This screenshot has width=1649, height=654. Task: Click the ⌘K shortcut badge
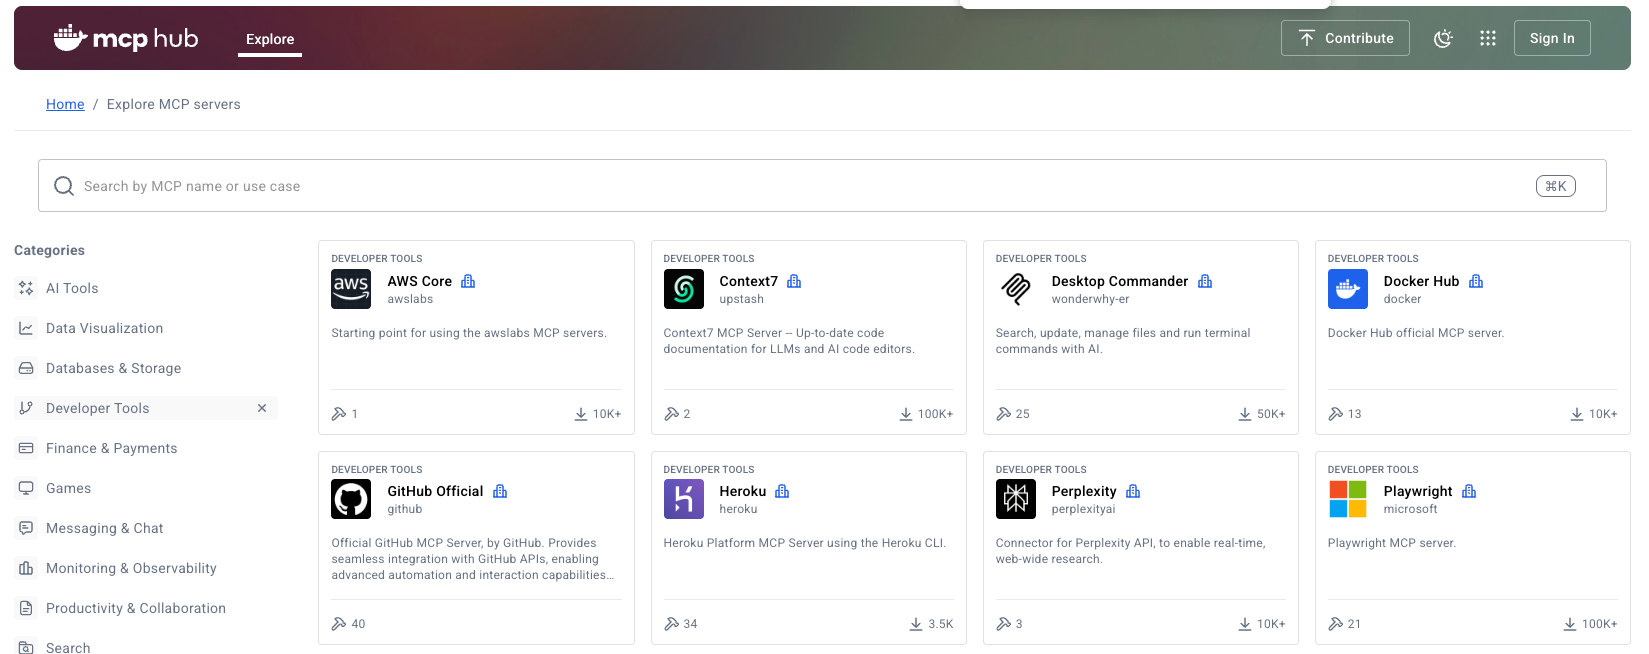(x=1555, y=186)
